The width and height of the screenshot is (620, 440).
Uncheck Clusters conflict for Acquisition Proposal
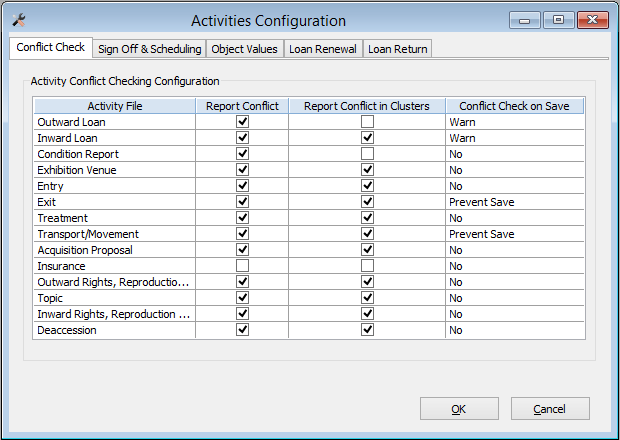(x=367, y=250)
